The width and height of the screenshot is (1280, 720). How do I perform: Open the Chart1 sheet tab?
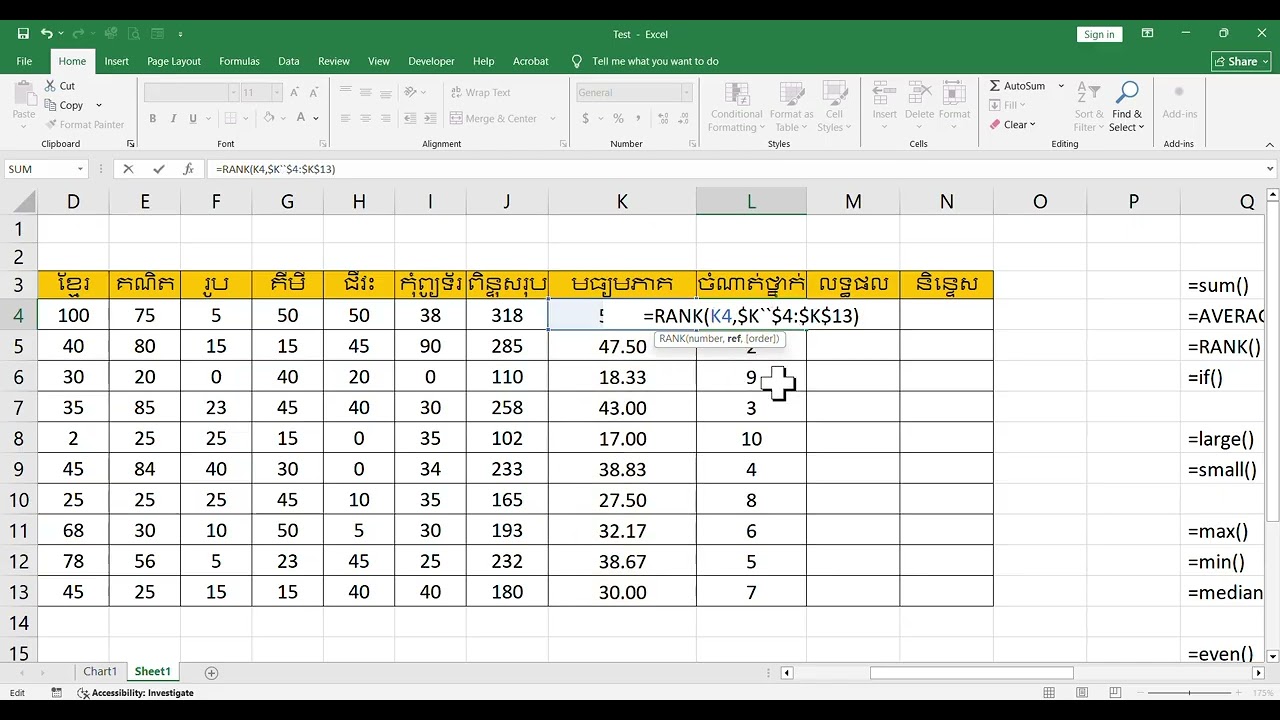pyautogui.click(x=100, y=672)
